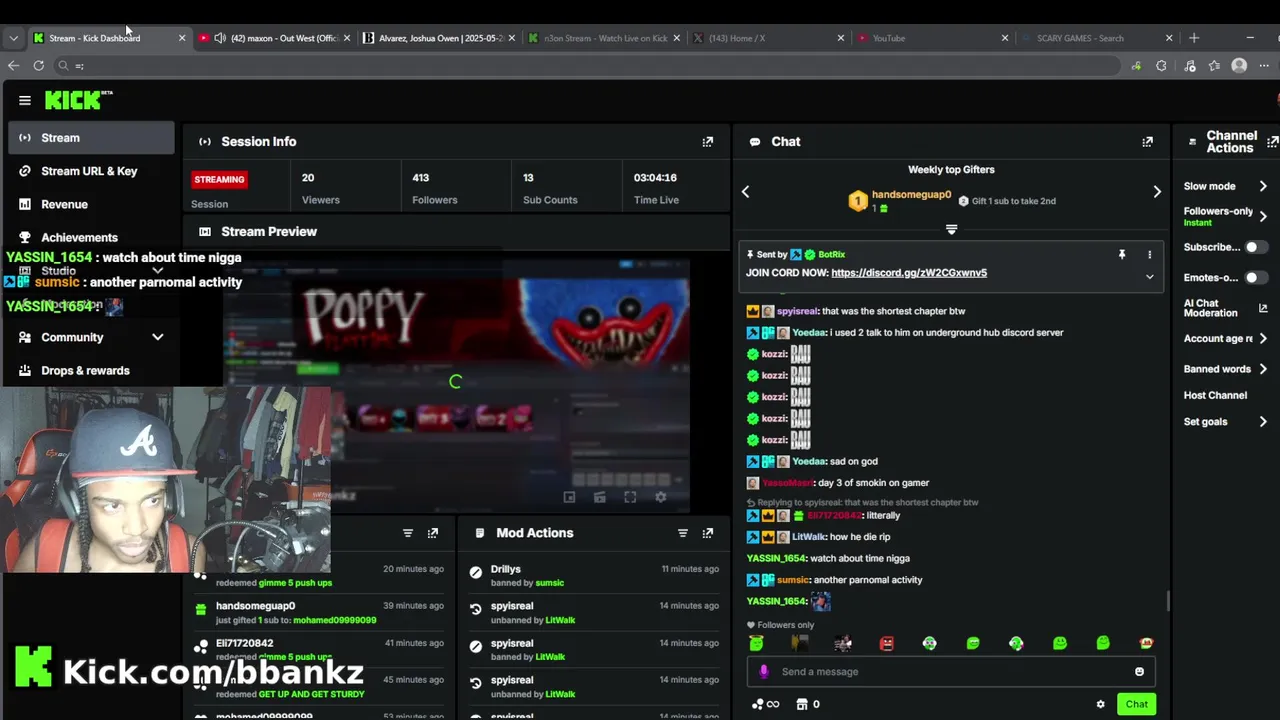Open the Kick hamburger sidebar menu

(25, 100)
